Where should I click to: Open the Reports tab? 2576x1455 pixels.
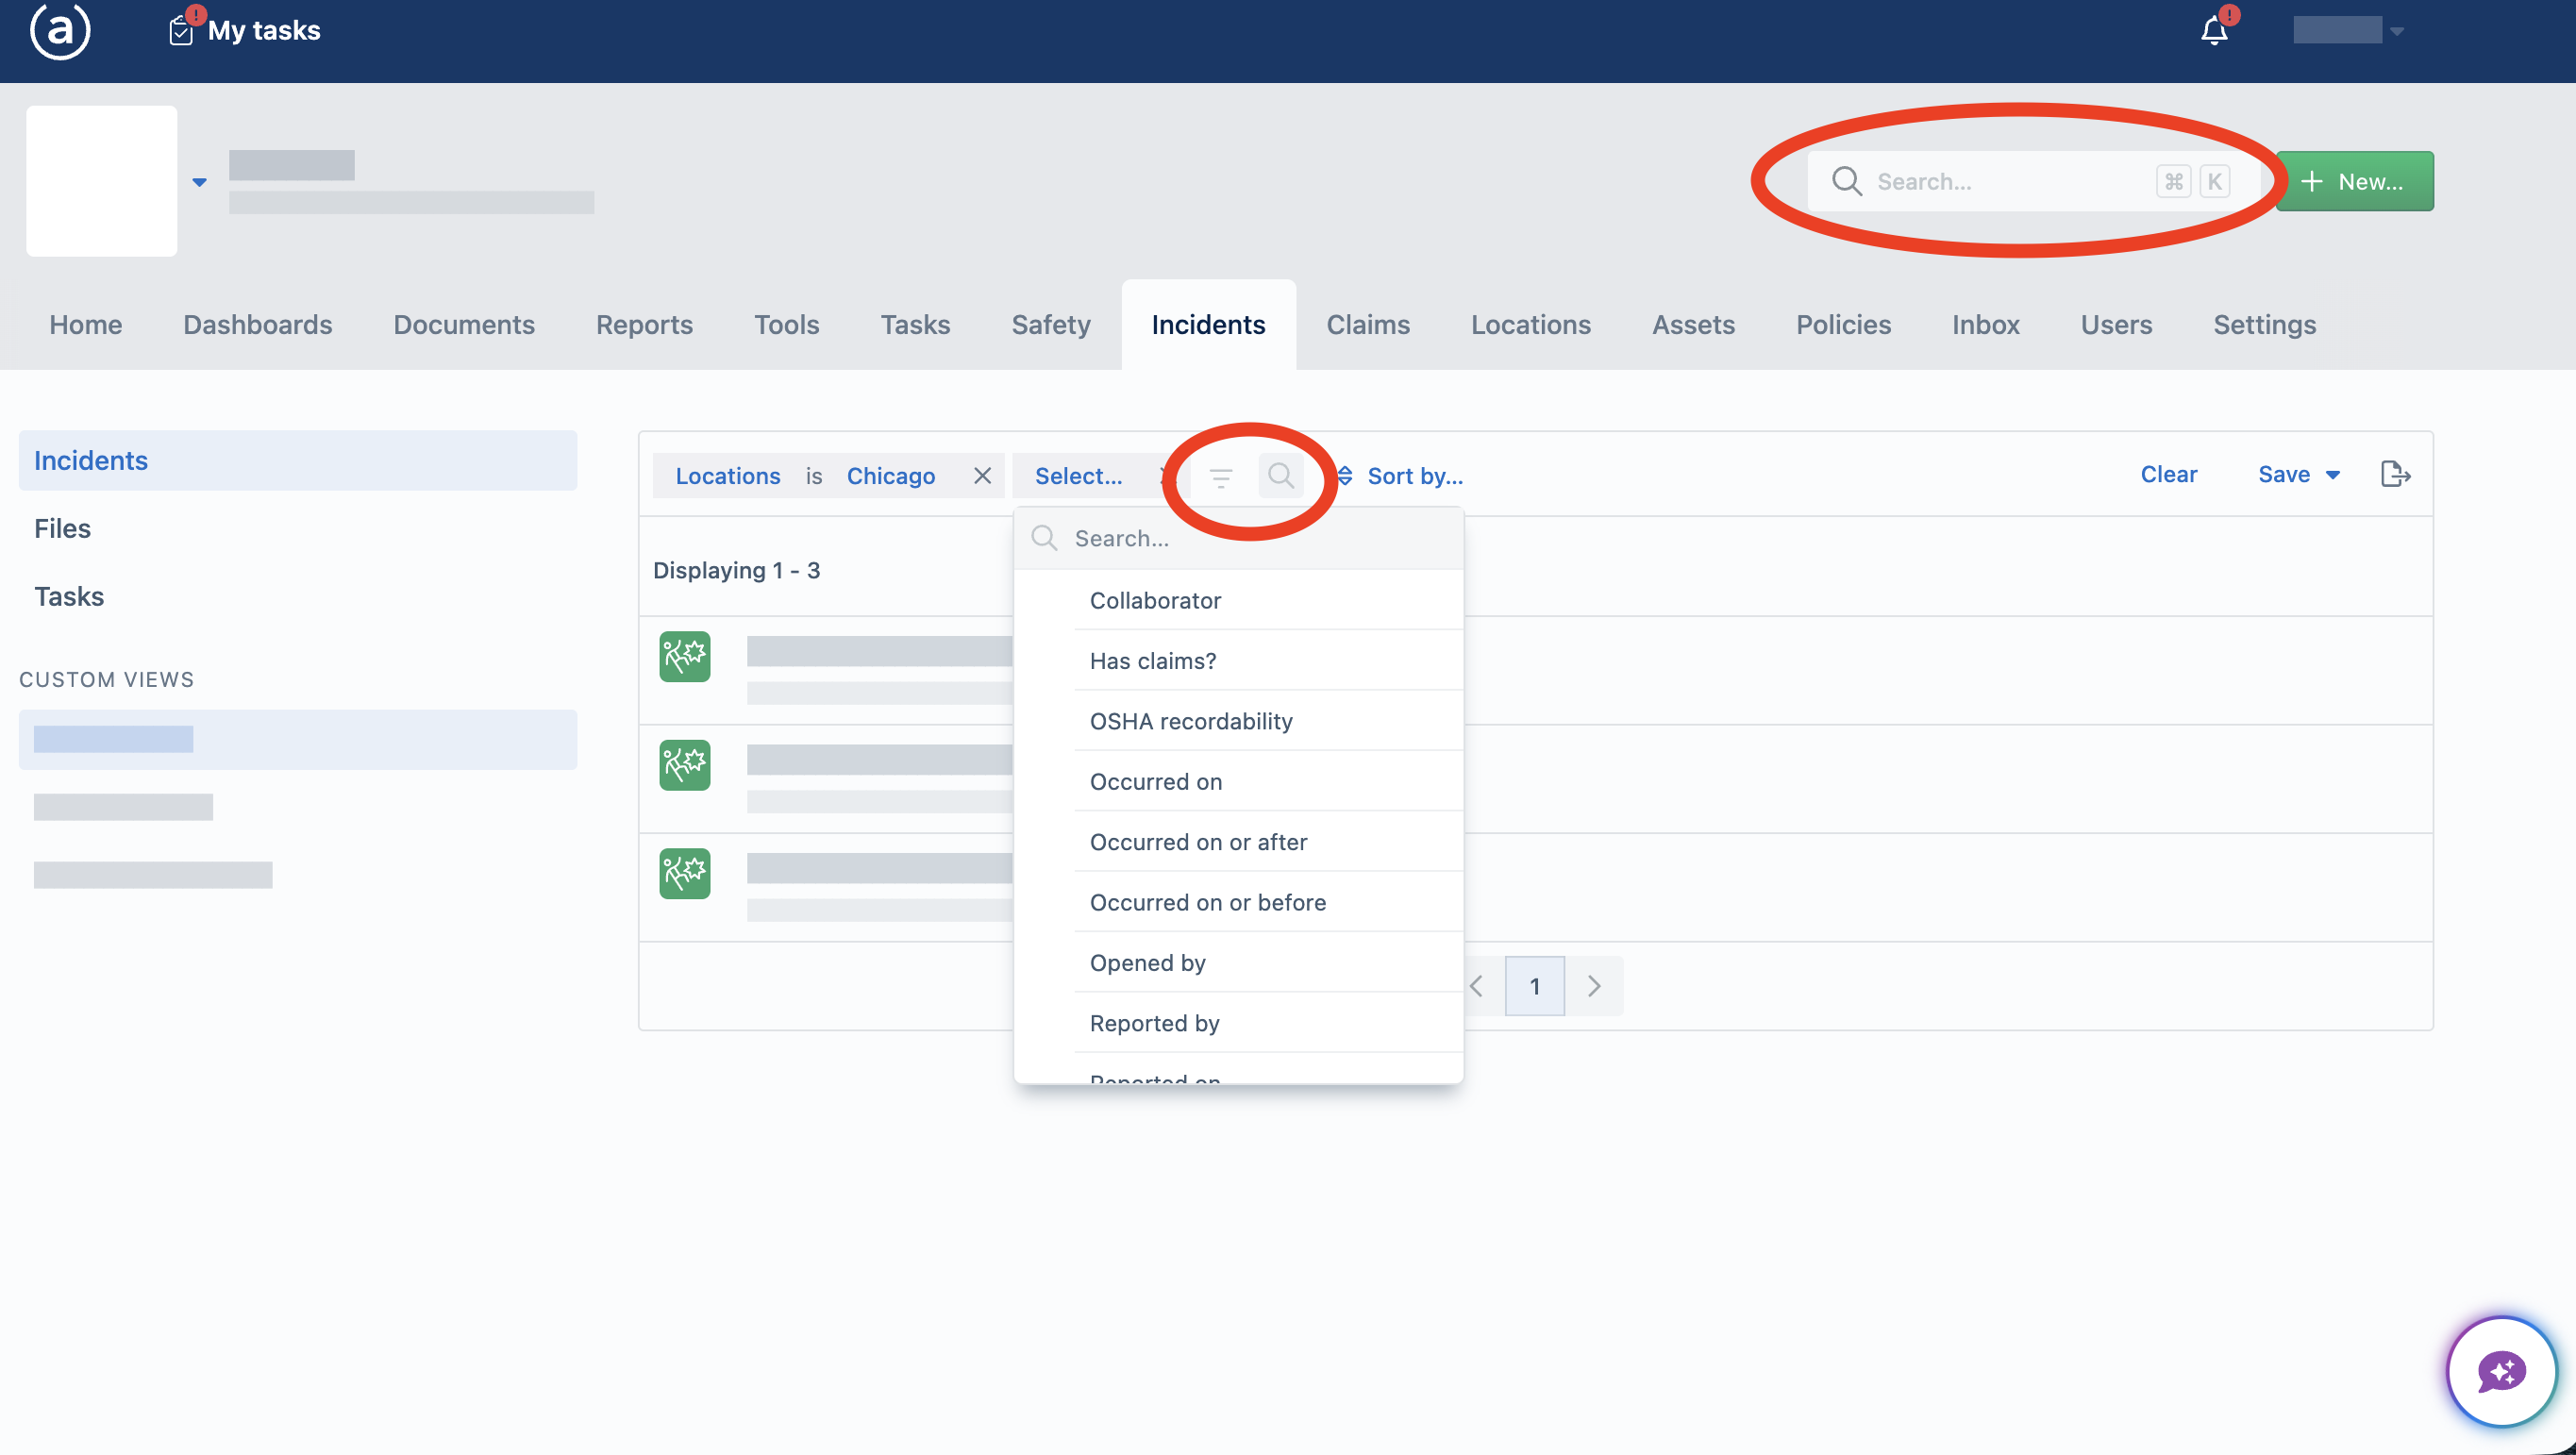(644, 324)
